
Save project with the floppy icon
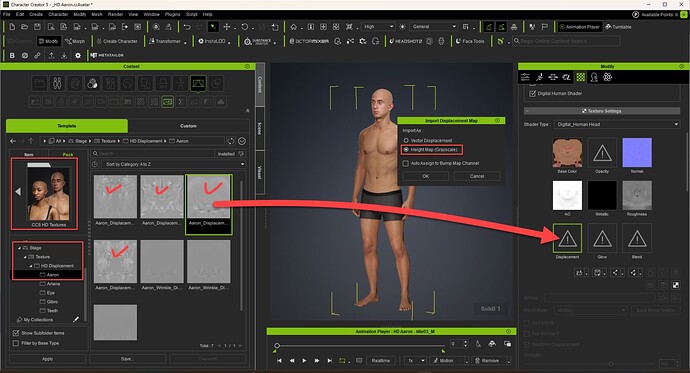tap(37, 27)
